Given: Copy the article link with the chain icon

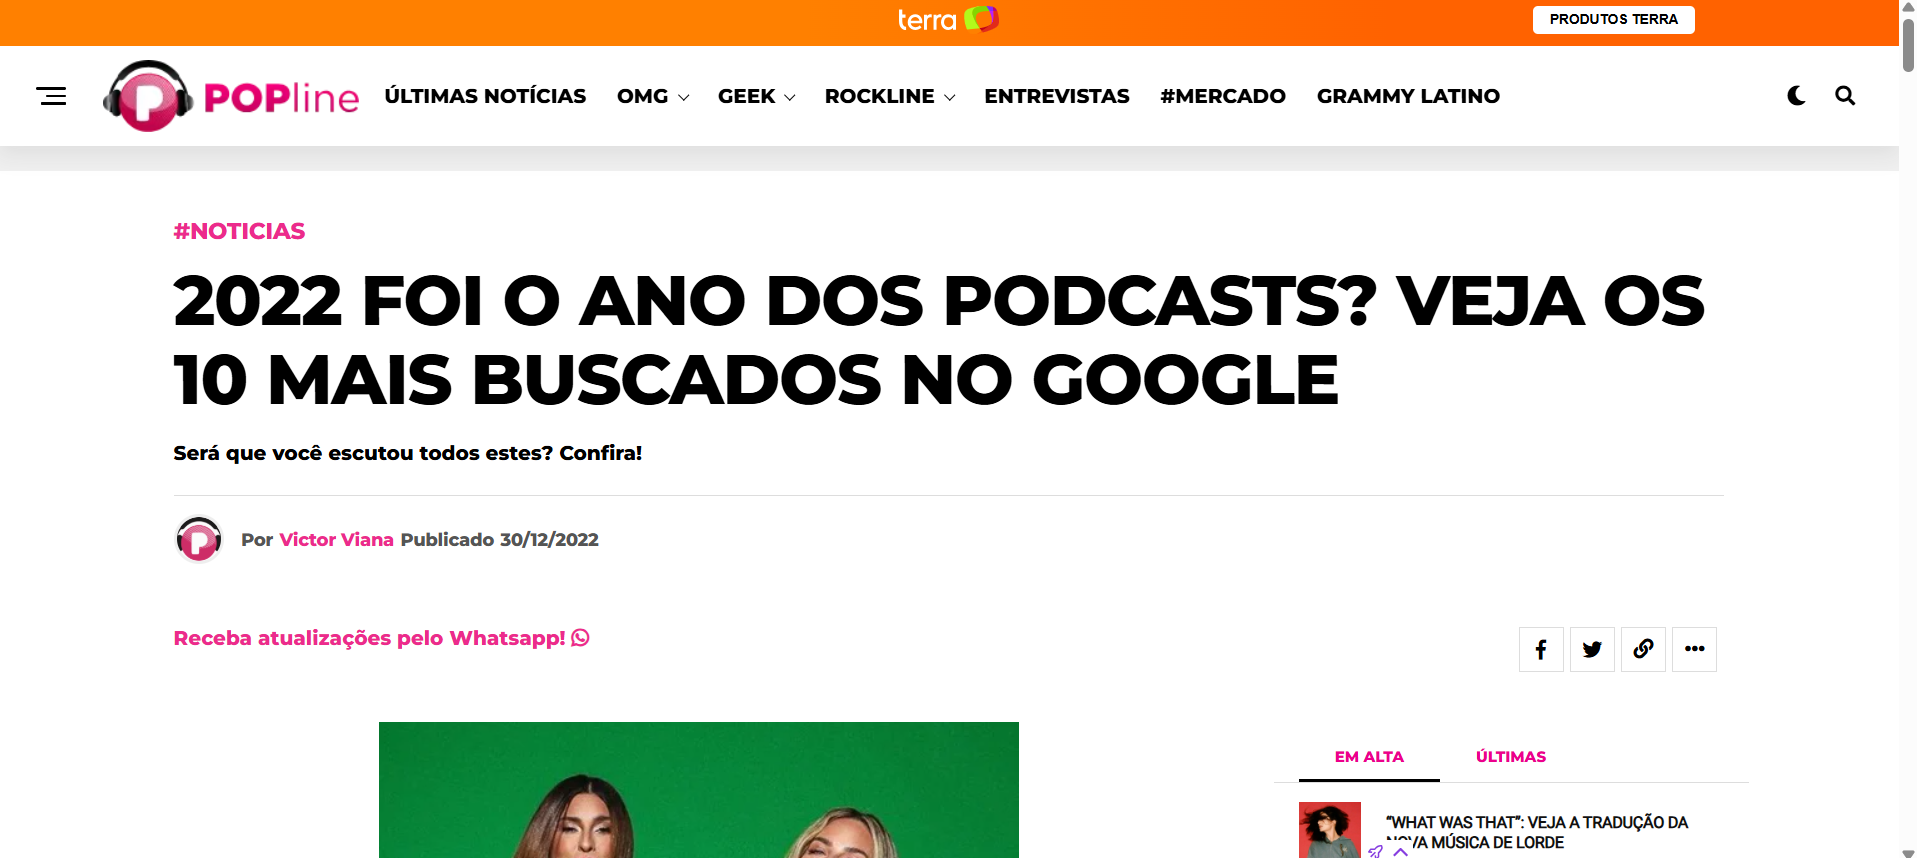Looking at the screenshot, I should (x=1643, y=650).
